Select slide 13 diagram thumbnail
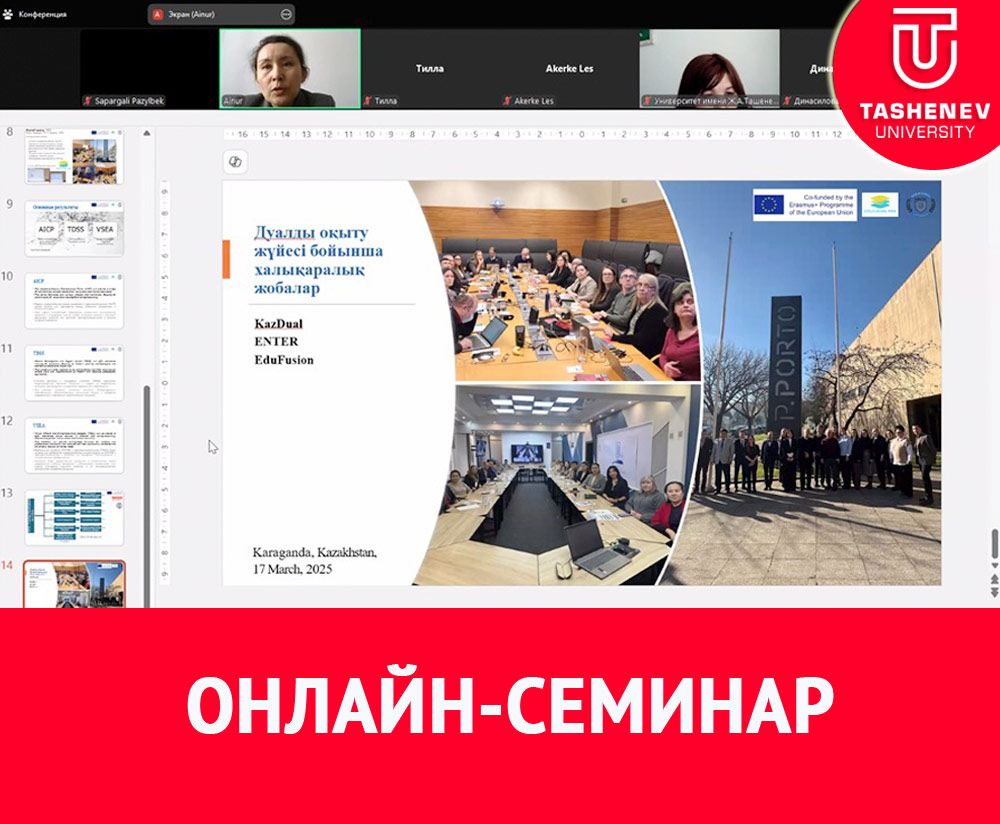This screenshot has width=1000, height=824. tap(75, 517)
